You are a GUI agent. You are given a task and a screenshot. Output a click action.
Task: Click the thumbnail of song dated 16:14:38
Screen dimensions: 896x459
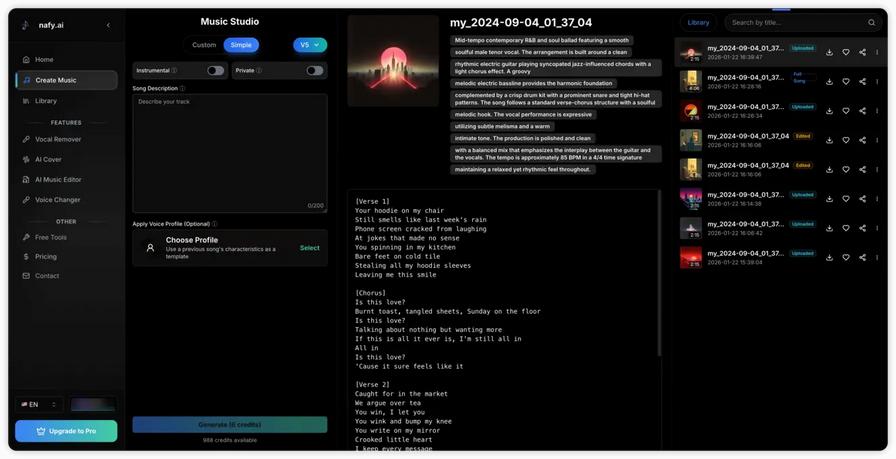click(691, 199)
